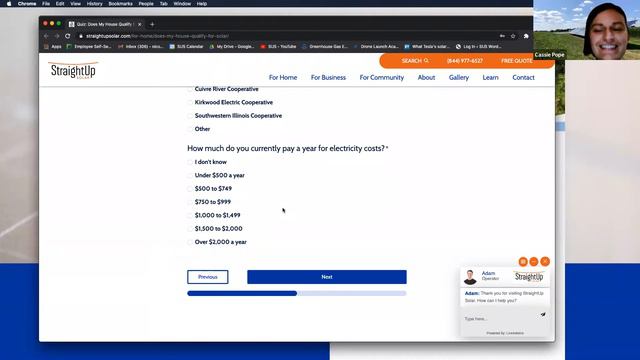The height and width of the screenshot is (360, 640).
Task: Minimize the live chat widget
Action: 534,262
